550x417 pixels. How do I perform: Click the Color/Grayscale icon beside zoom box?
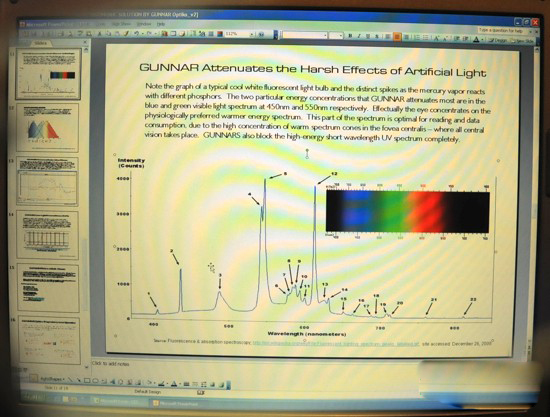(220, 34)
